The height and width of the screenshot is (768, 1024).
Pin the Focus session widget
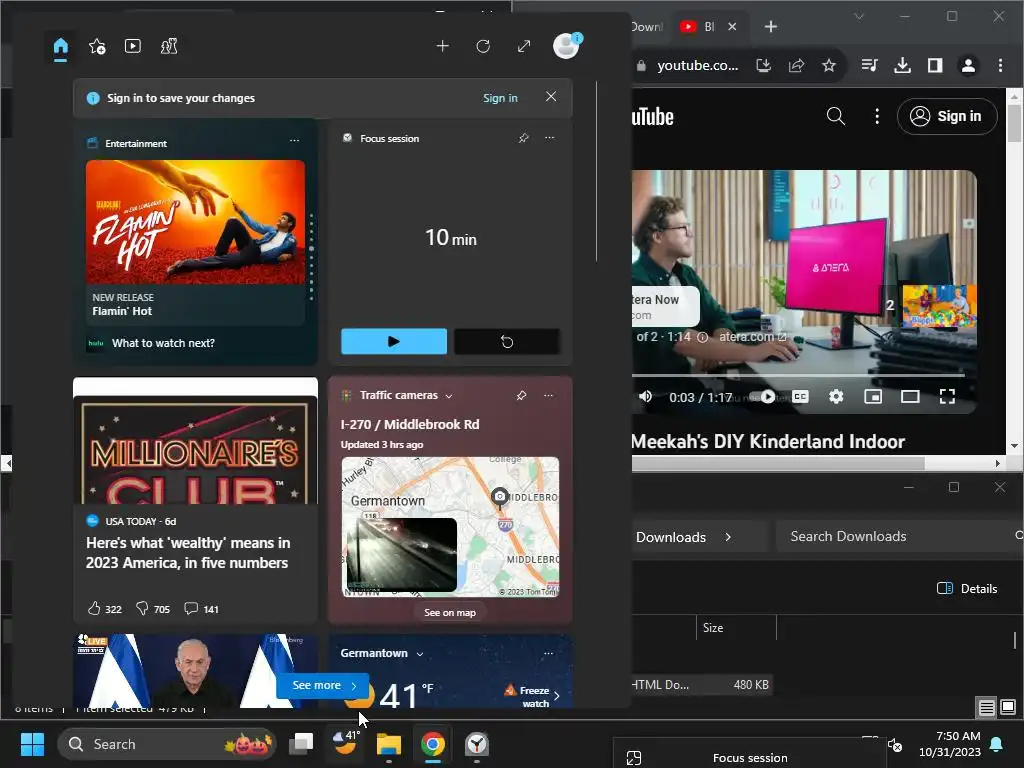(523, 138)
